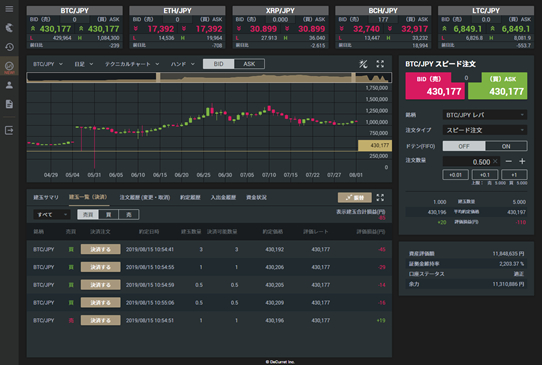Open the 日足 timeframe dropdown
542x365 pixels.
84,64
